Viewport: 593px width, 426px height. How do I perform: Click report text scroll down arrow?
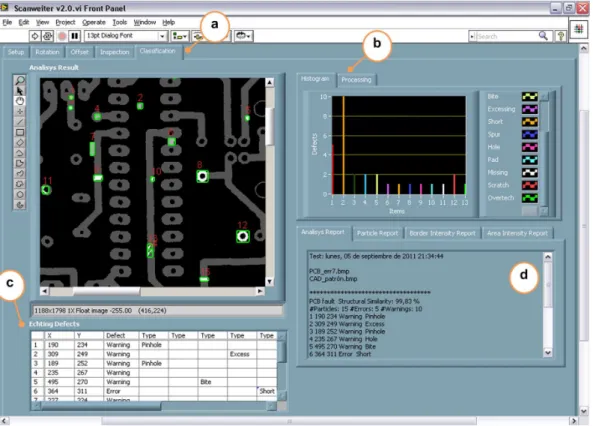coord(548,353)
